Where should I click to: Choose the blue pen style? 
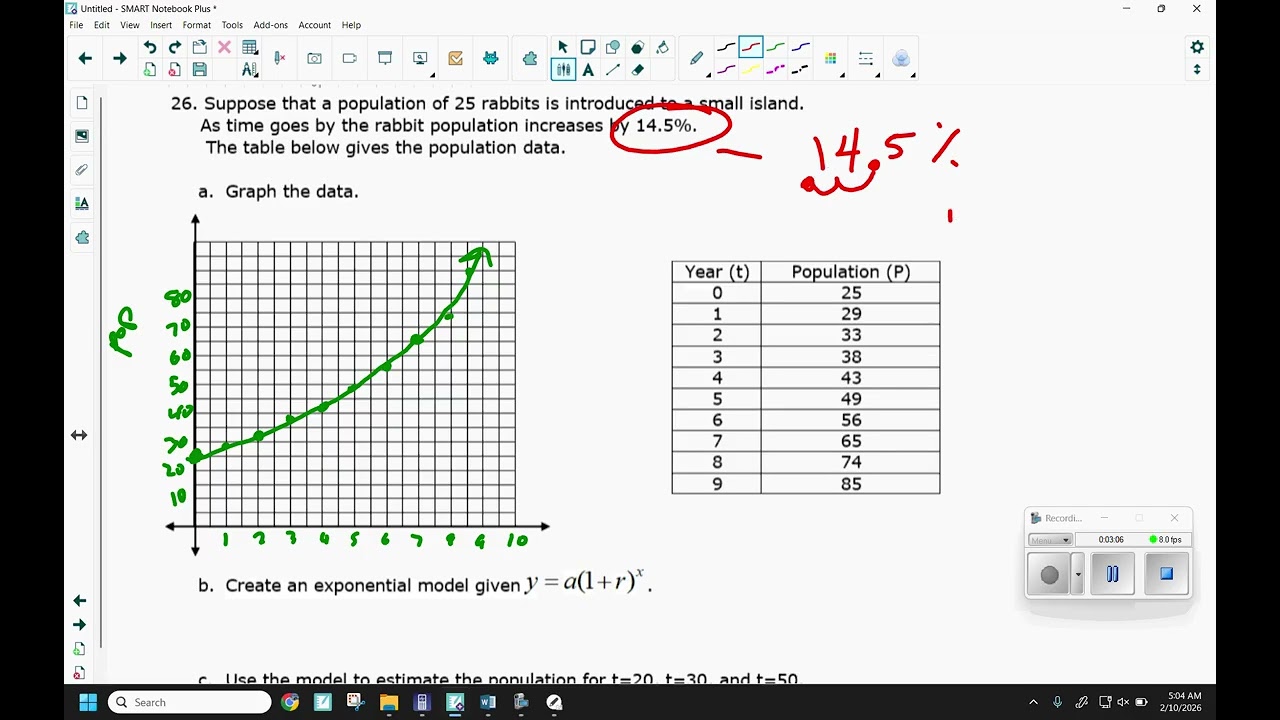tap(801, 47)
